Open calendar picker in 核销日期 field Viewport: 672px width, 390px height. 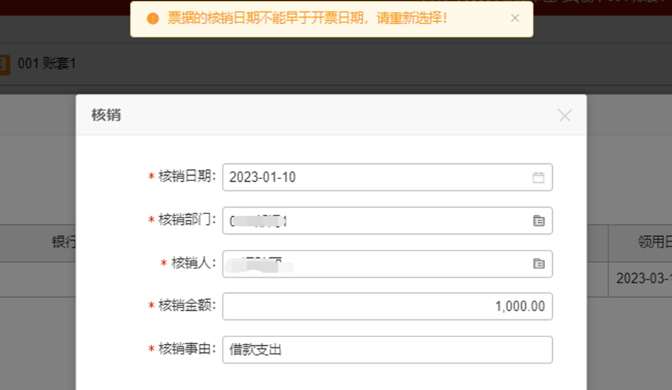[x=538, y=177]
